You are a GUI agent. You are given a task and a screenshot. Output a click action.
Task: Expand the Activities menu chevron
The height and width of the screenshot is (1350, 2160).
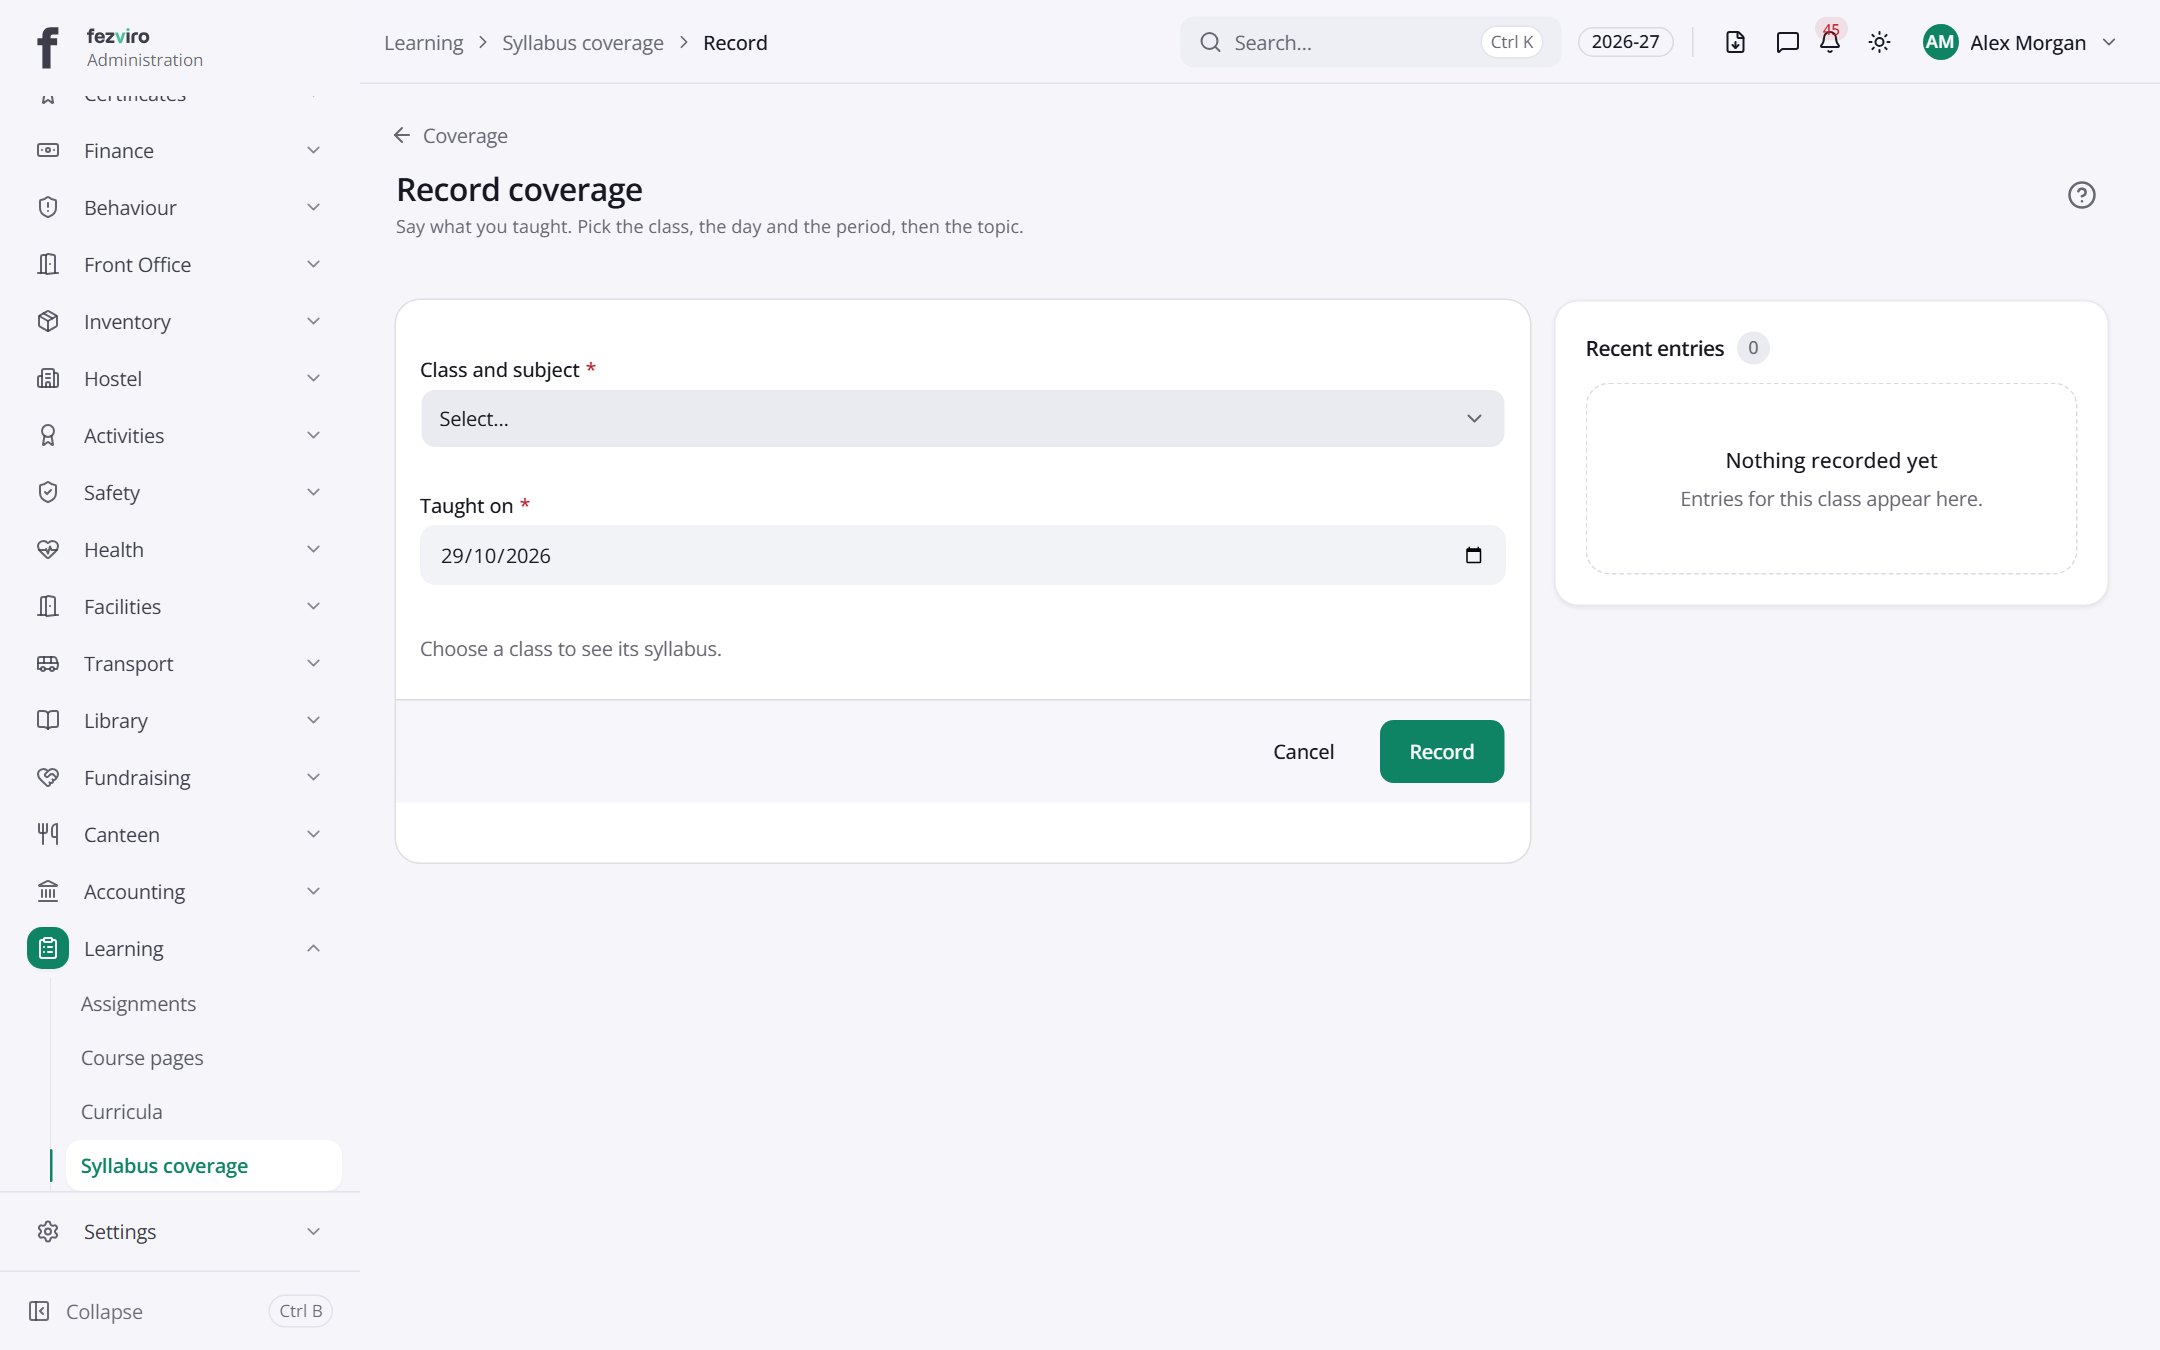313,435
